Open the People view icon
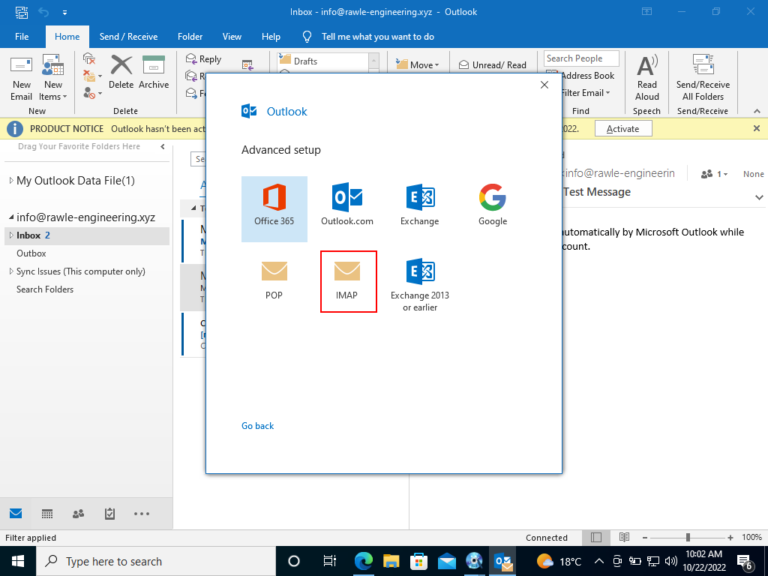 tap(78, 513)
